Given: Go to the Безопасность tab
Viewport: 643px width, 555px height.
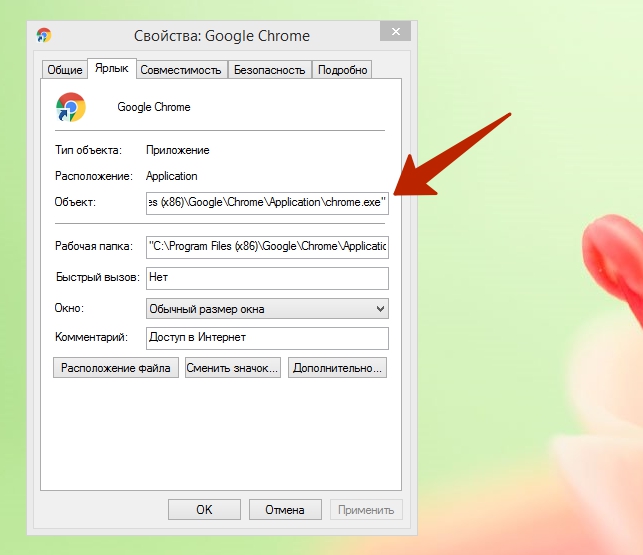Looking at the screenshot, I should point(269,70).
